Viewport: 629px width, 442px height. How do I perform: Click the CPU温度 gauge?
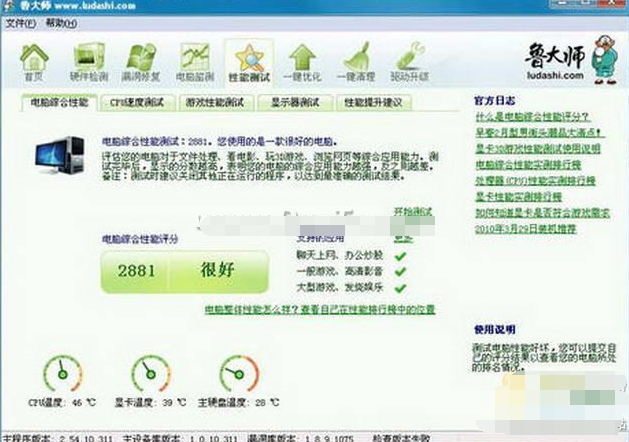(x=62, y=374)
